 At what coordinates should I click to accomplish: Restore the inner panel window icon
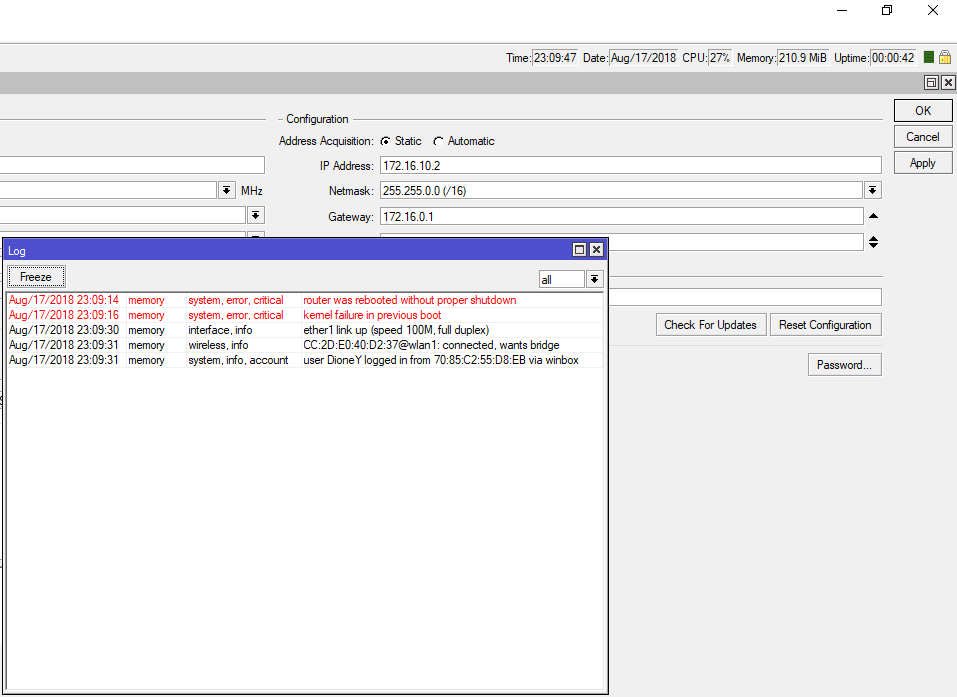pyautogui.click(x=931, y=82)
